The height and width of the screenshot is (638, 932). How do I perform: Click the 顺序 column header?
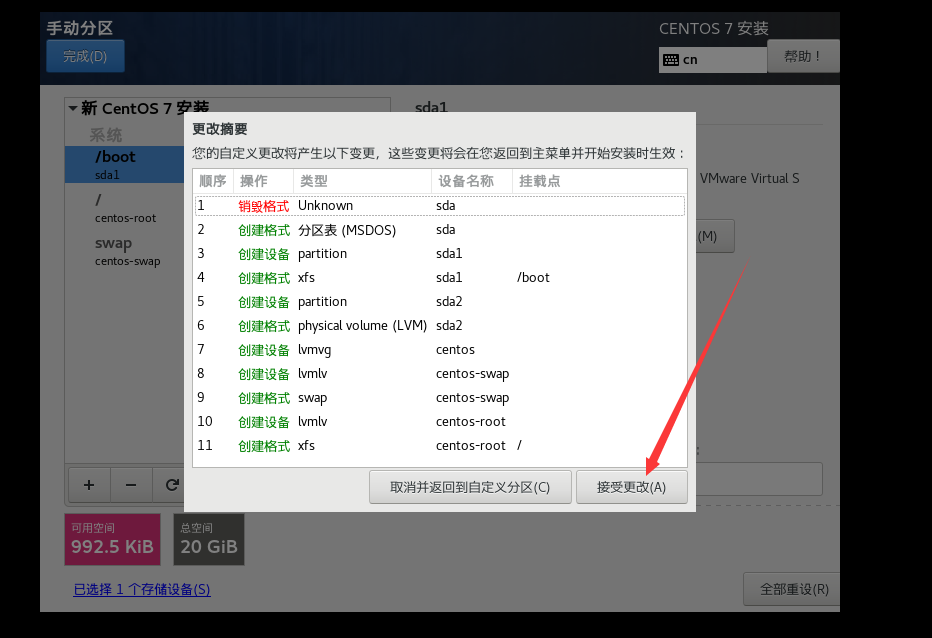[213, 181]
